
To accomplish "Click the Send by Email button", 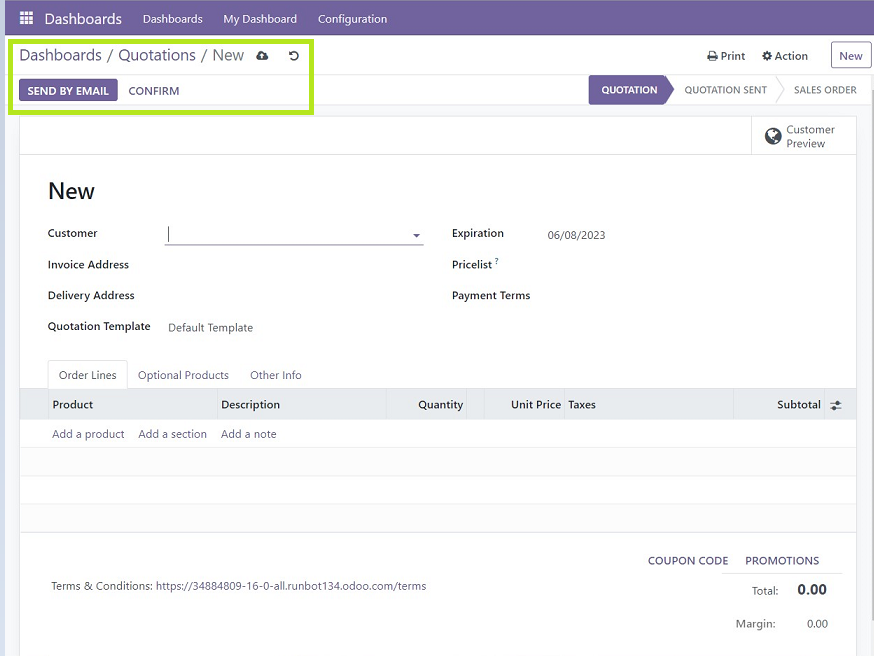I will [x=68, y=90].
